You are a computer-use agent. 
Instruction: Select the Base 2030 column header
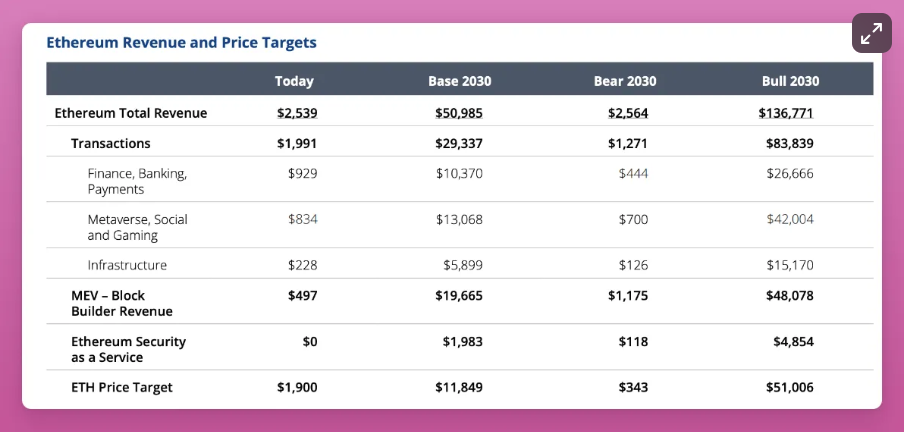click(459, 80)
